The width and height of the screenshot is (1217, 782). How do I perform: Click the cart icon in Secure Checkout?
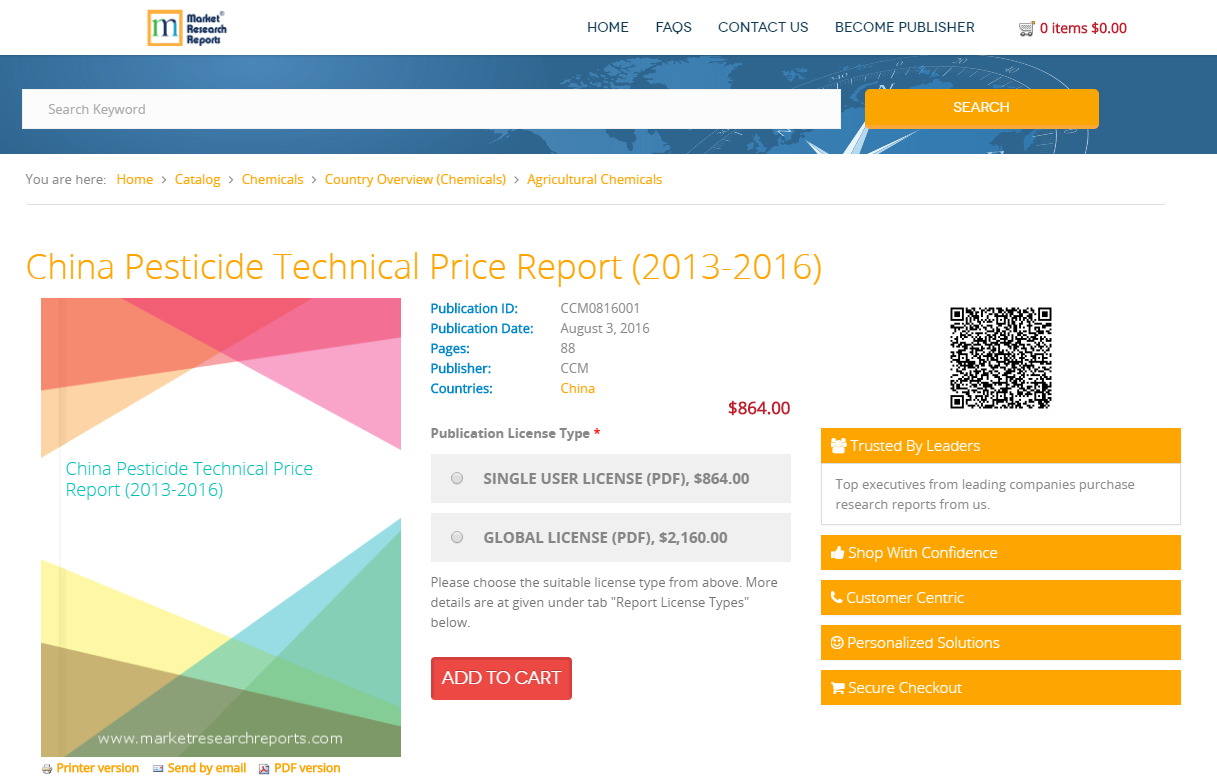(838, 688)
